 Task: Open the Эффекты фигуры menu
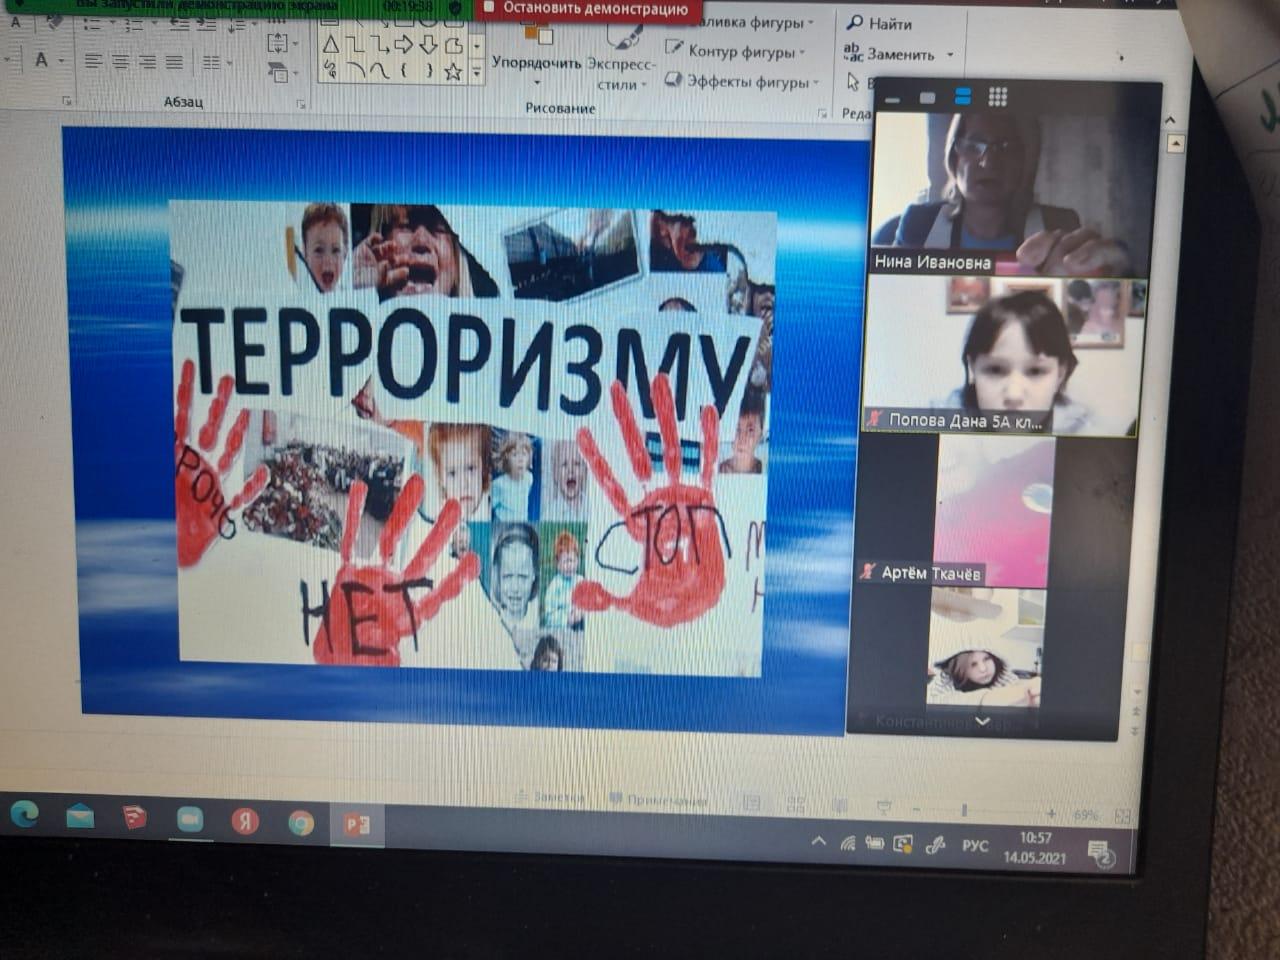pyautogui.click(x=745, y=82)
